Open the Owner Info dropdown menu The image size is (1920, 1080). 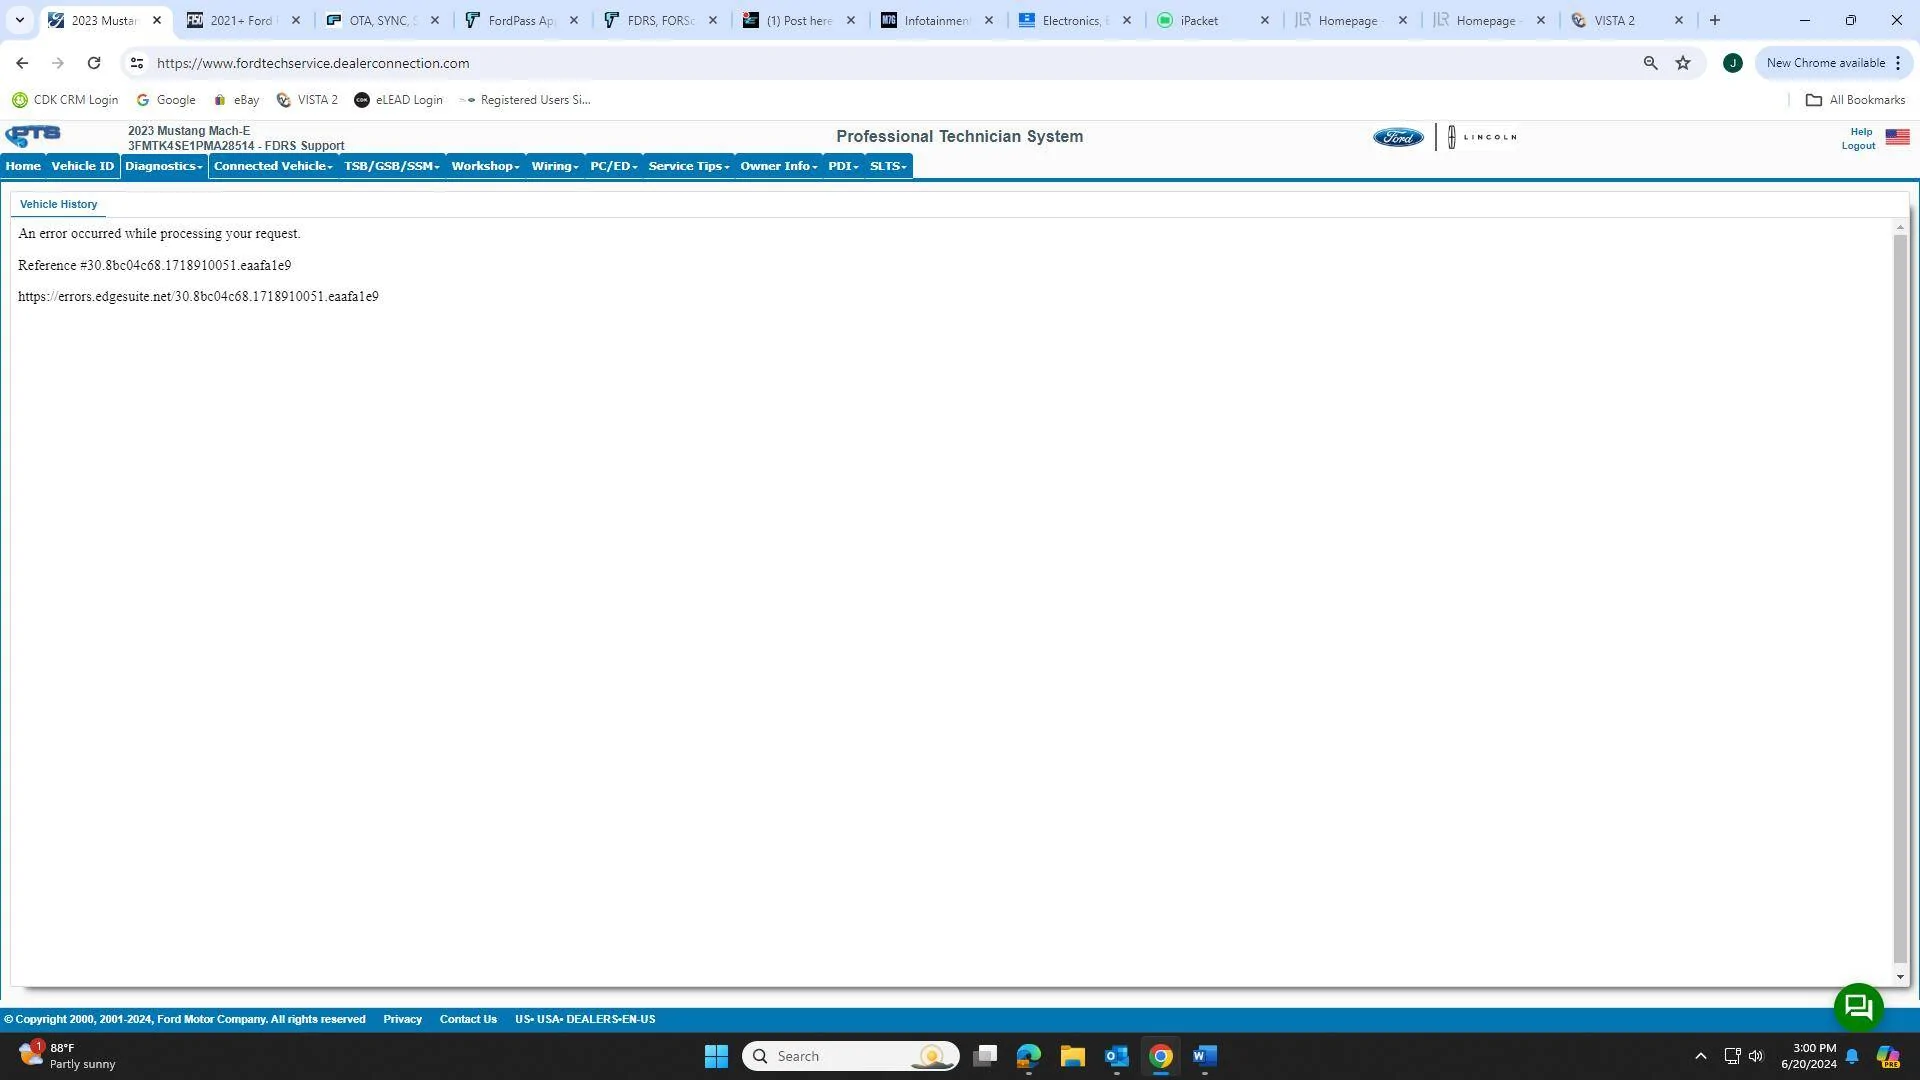click(779, 166)
